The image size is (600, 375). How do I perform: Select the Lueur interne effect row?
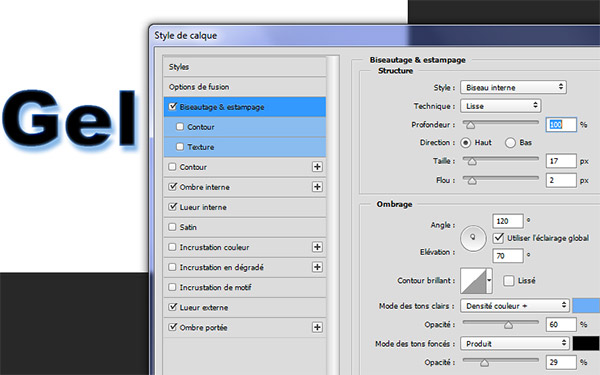pos(245,207)
